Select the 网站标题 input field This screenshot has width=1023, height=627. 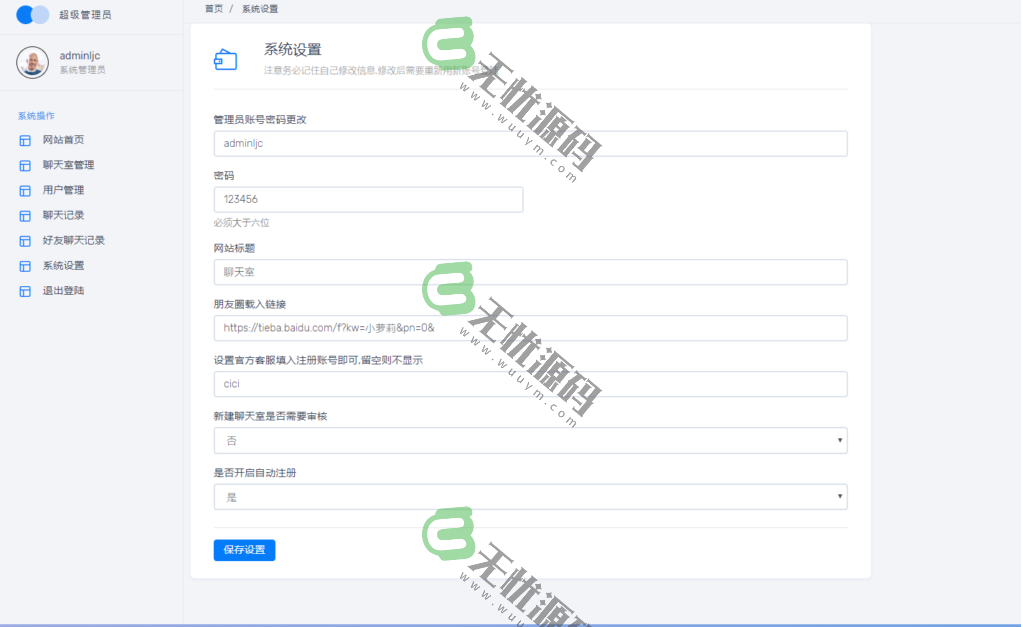point(529,272)
